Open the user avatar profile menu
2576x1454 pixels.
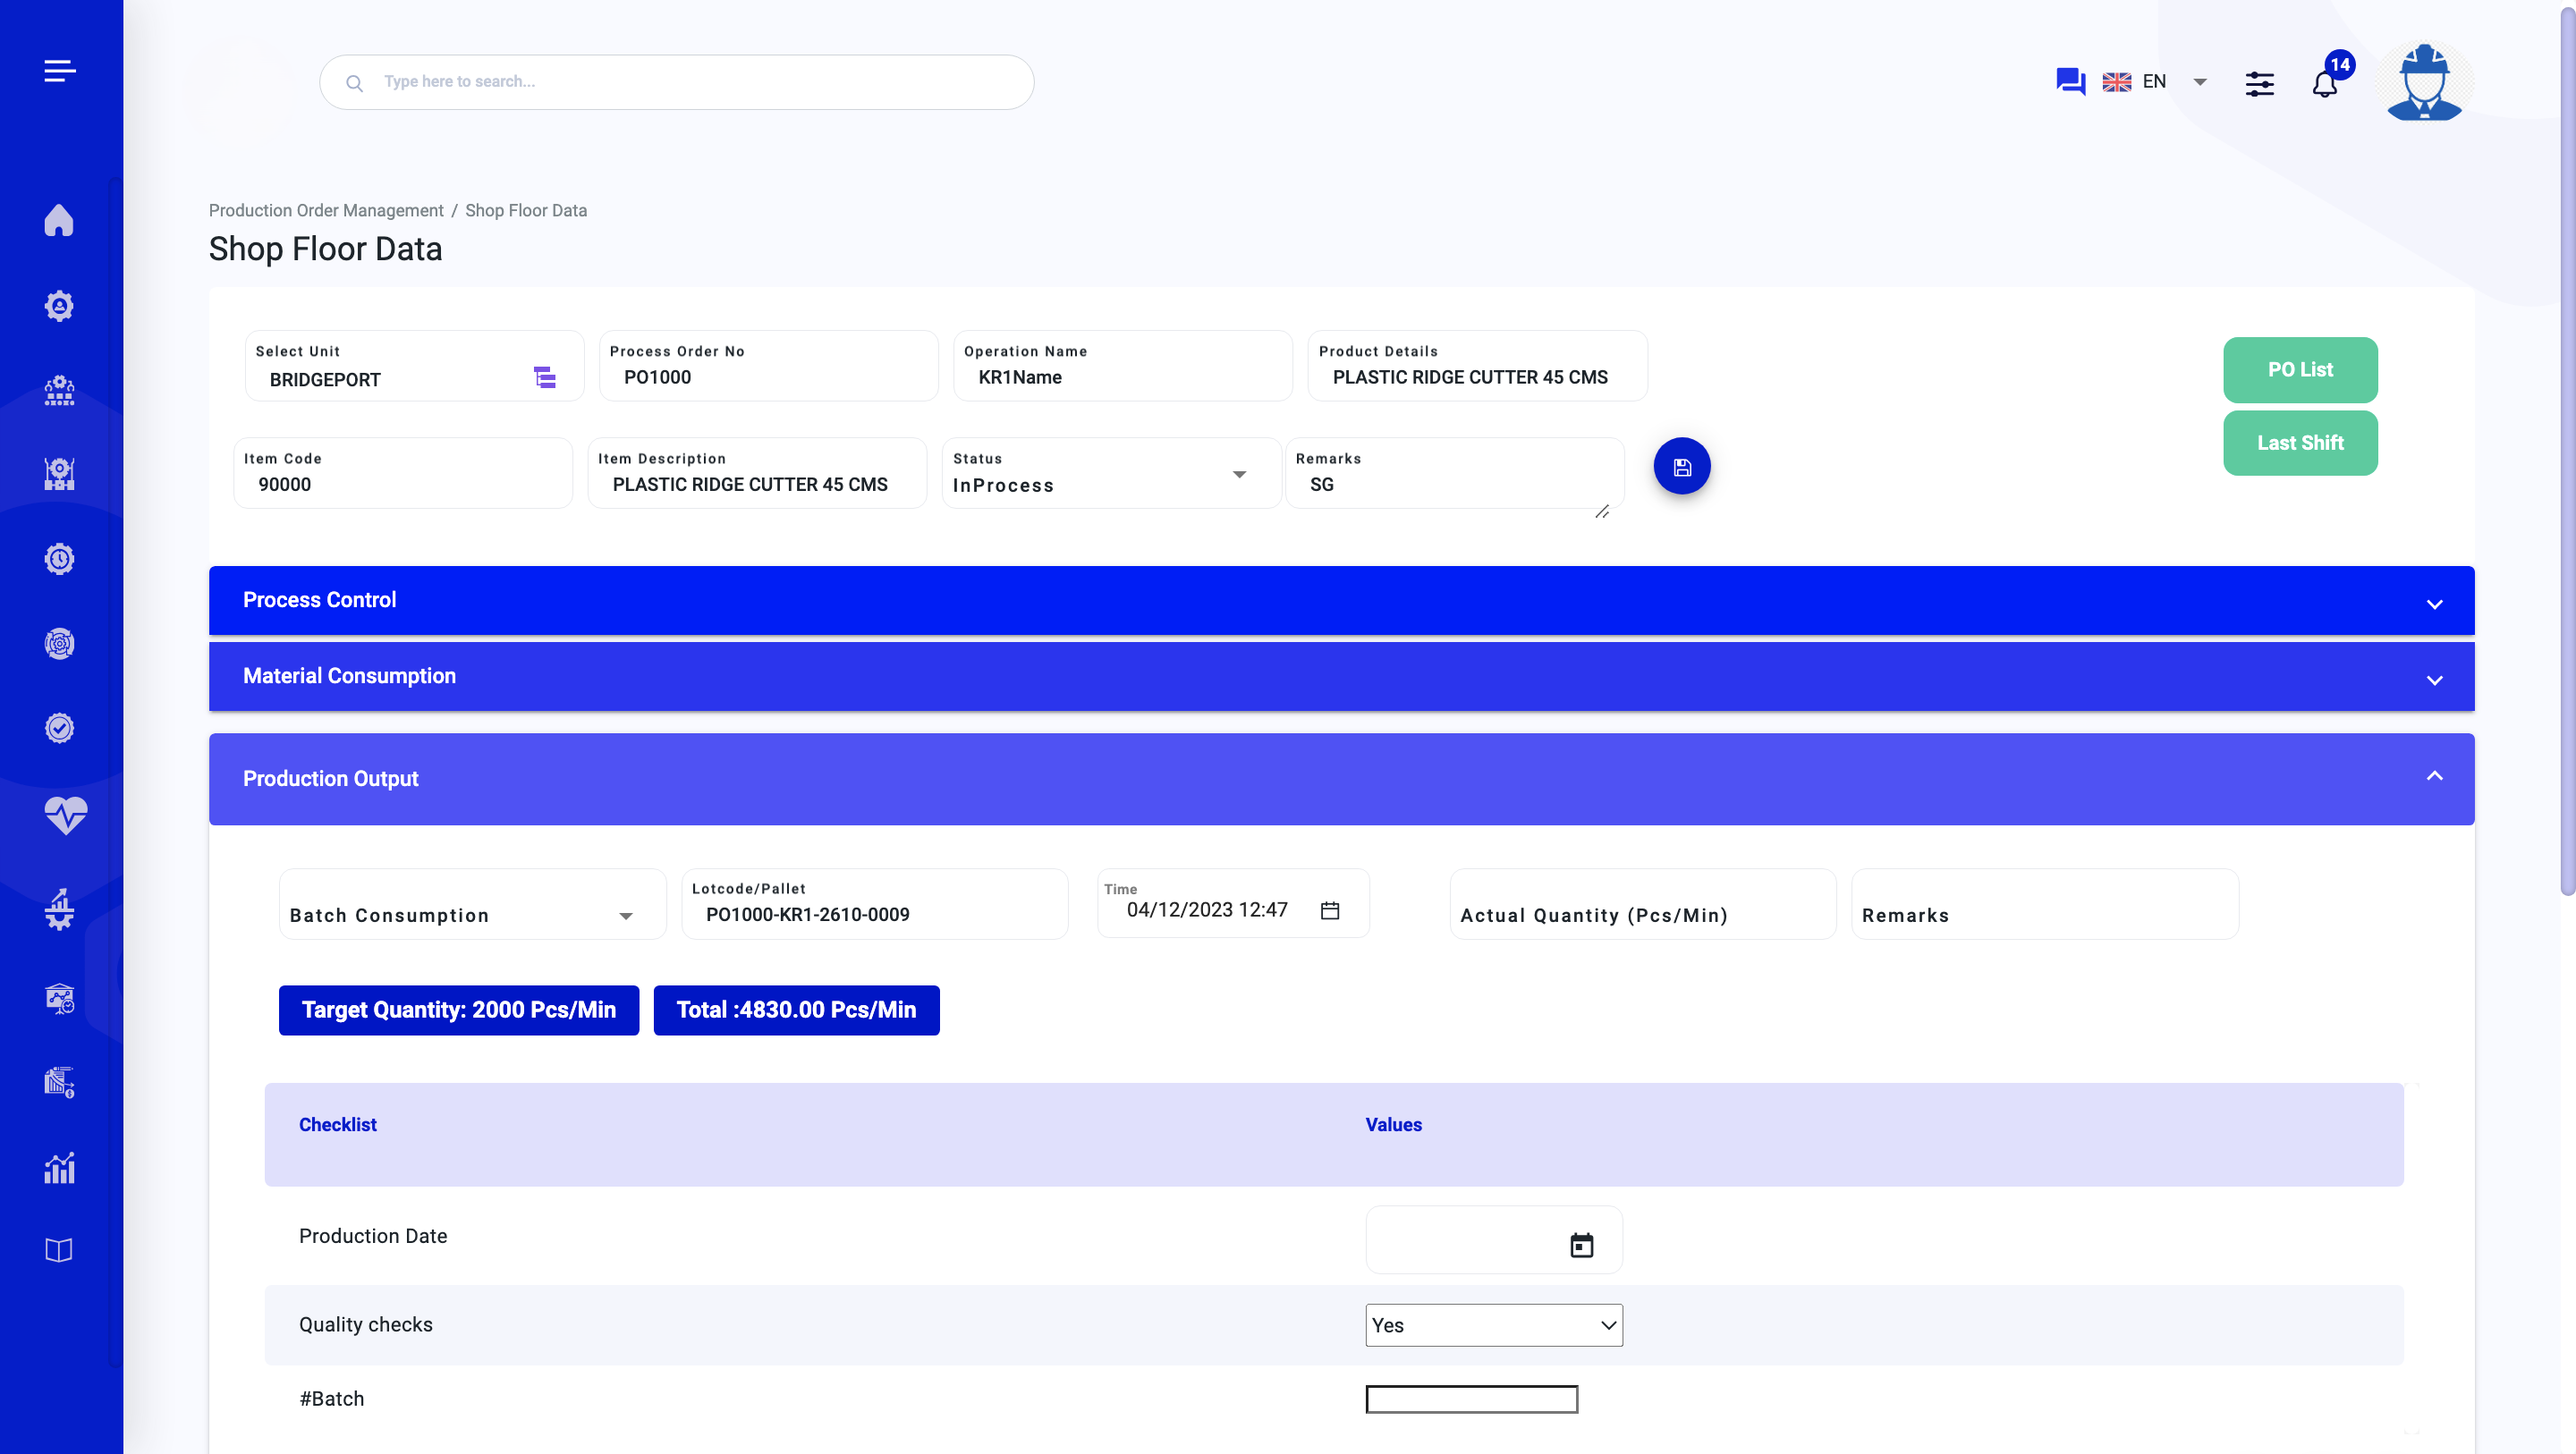pyautogui.click(x=2424, y=82)
